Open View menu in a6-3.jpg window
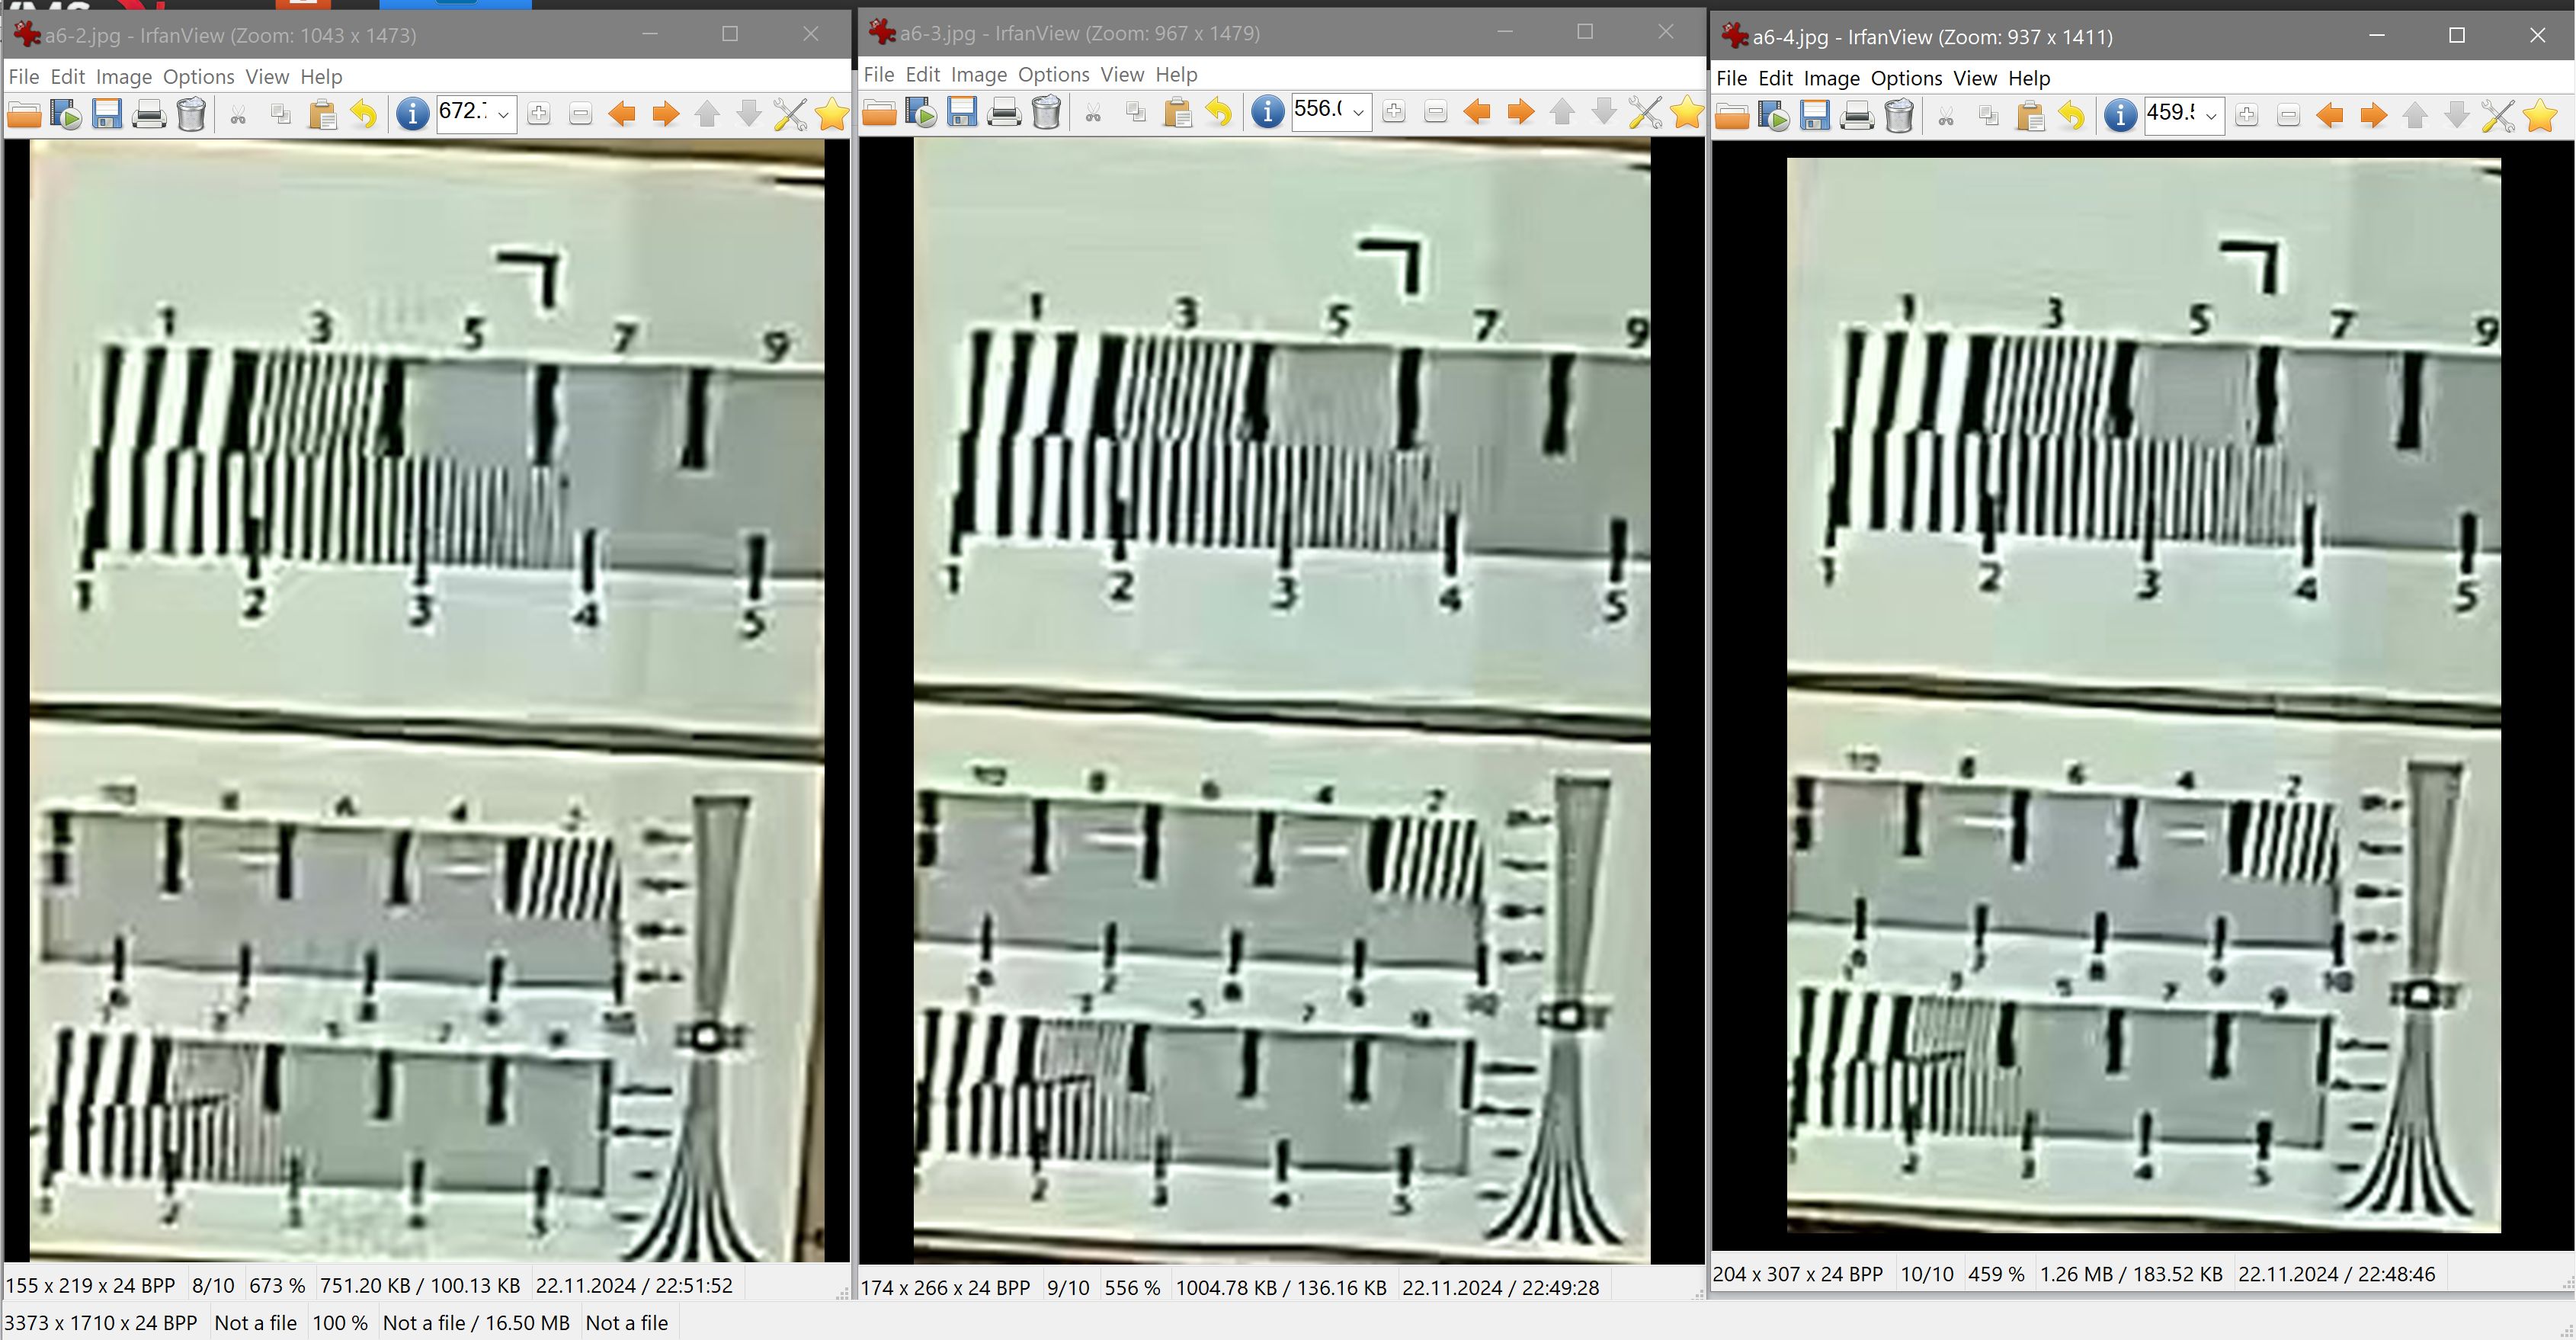 point(1122,75)
